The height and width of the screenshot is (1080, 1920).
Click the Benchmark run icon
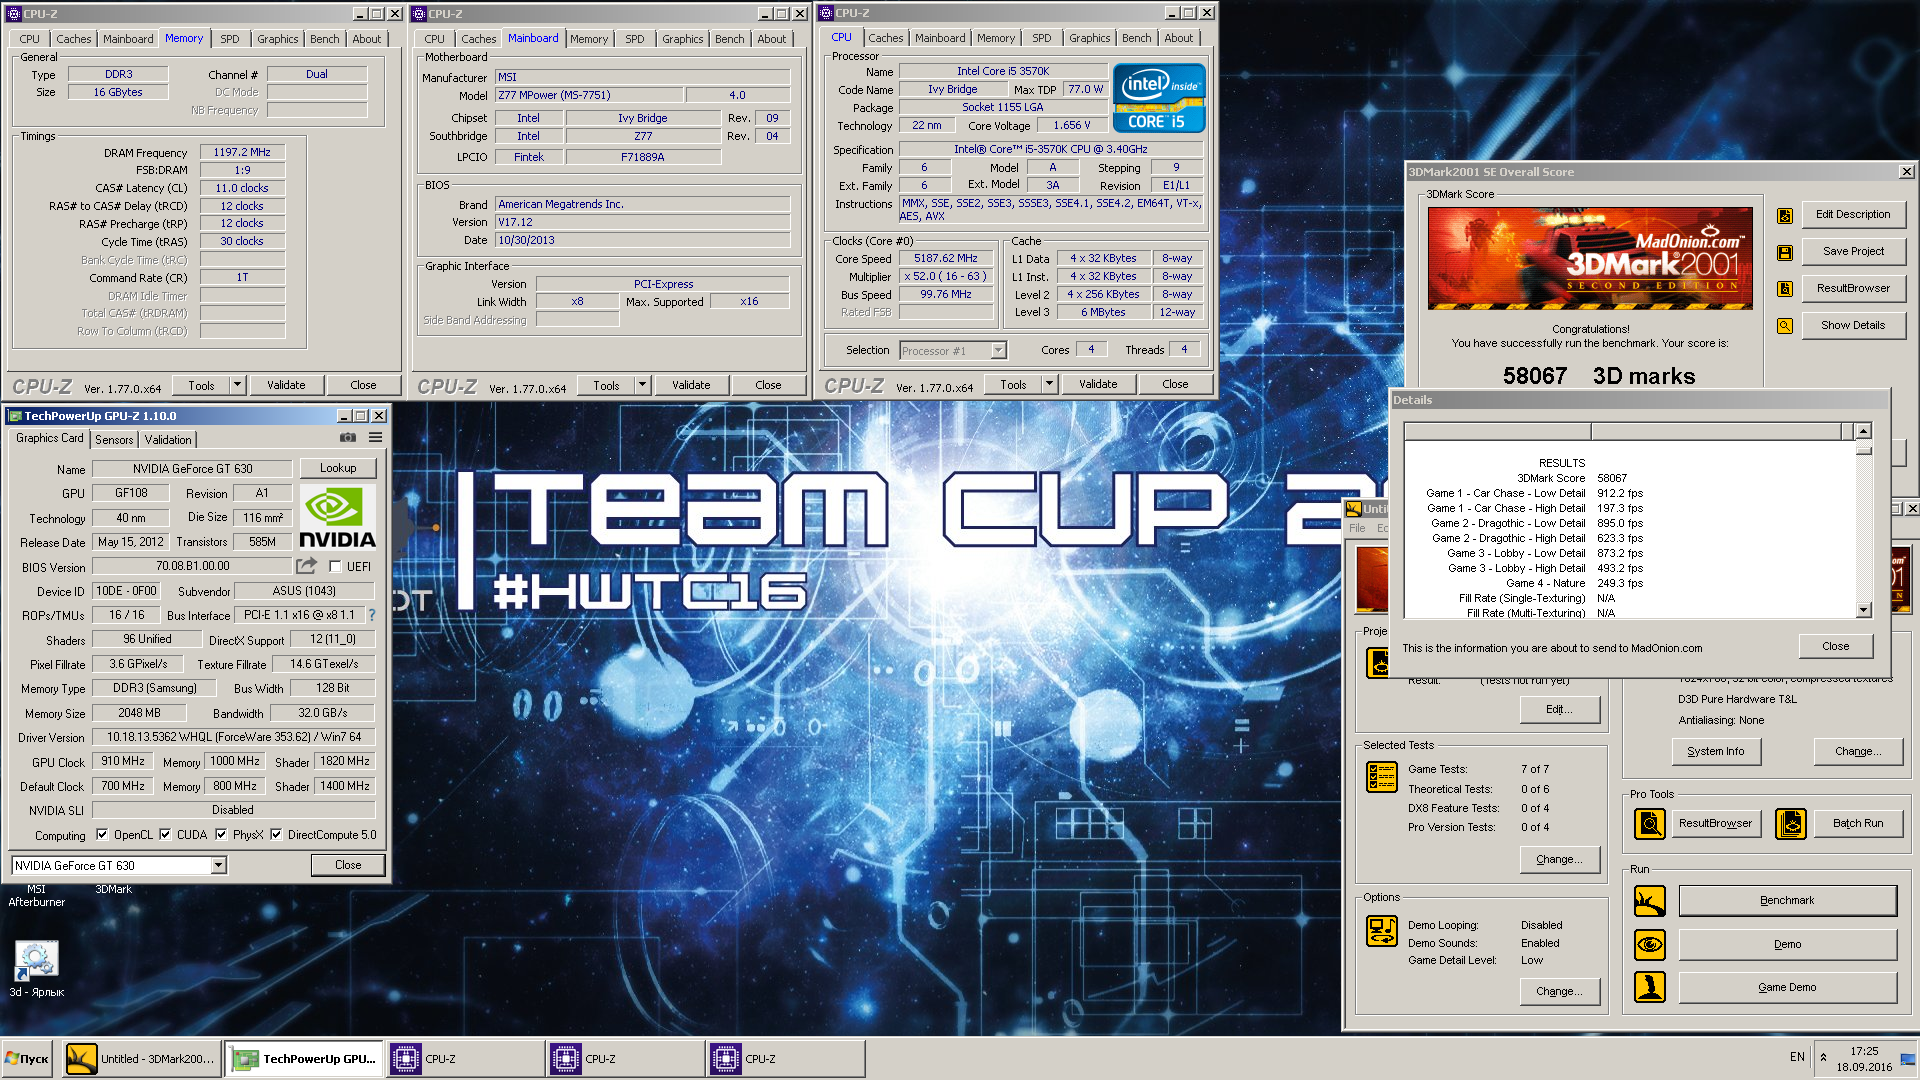1650,901
